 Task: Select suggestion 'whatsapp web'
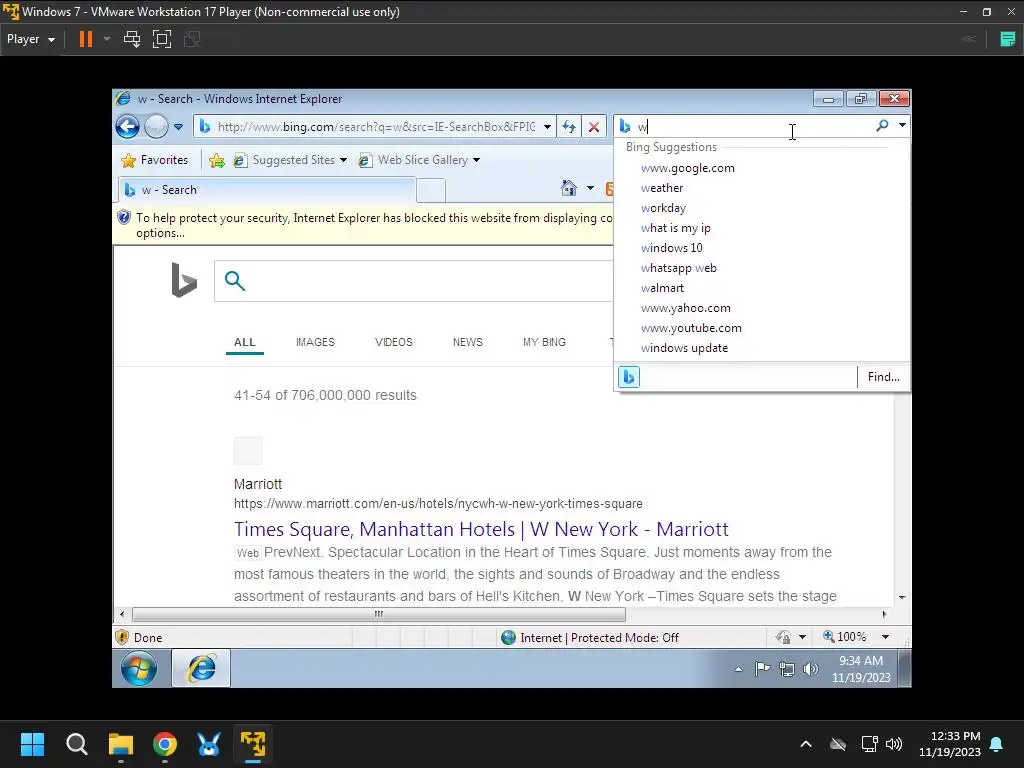point(762,268)
